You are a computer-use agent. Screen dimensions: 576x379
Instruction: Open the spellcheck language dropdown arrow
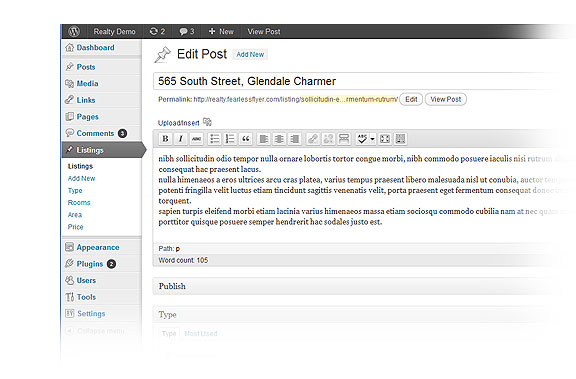(372, 139)
